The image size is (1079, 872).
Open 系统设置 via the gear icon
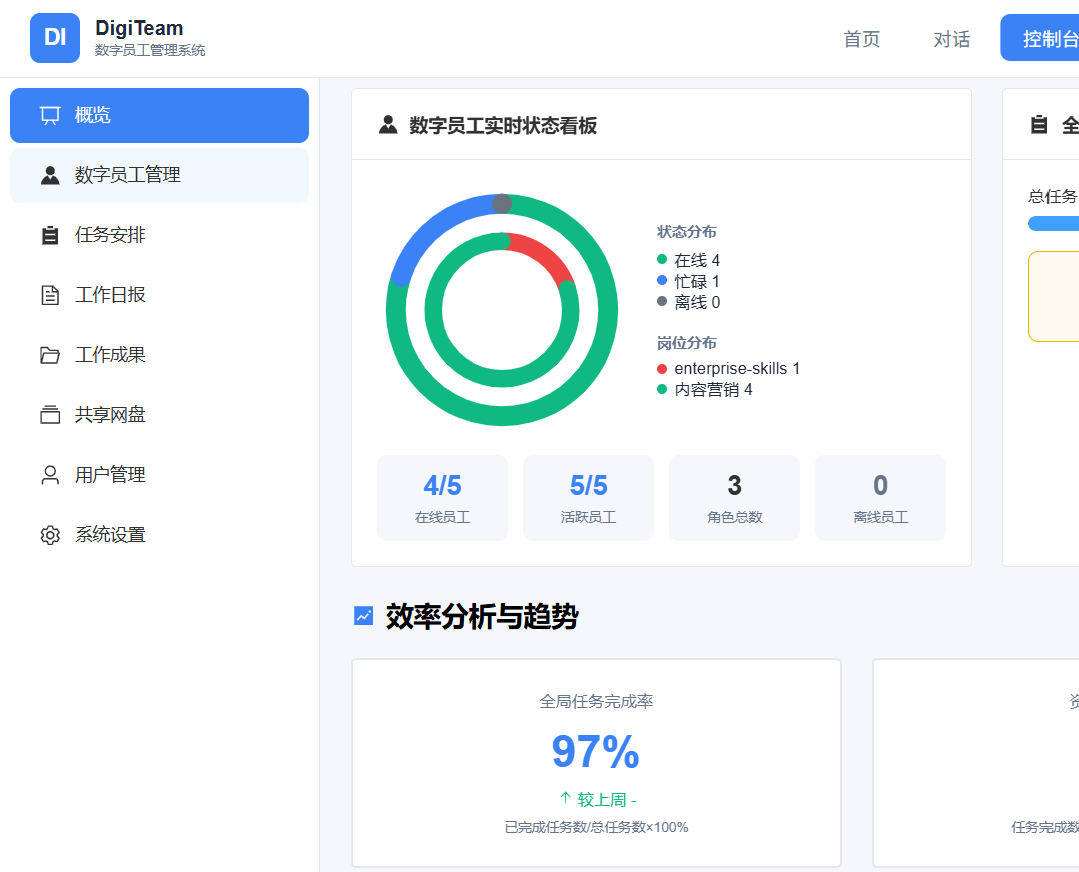[x=48, y=534]
